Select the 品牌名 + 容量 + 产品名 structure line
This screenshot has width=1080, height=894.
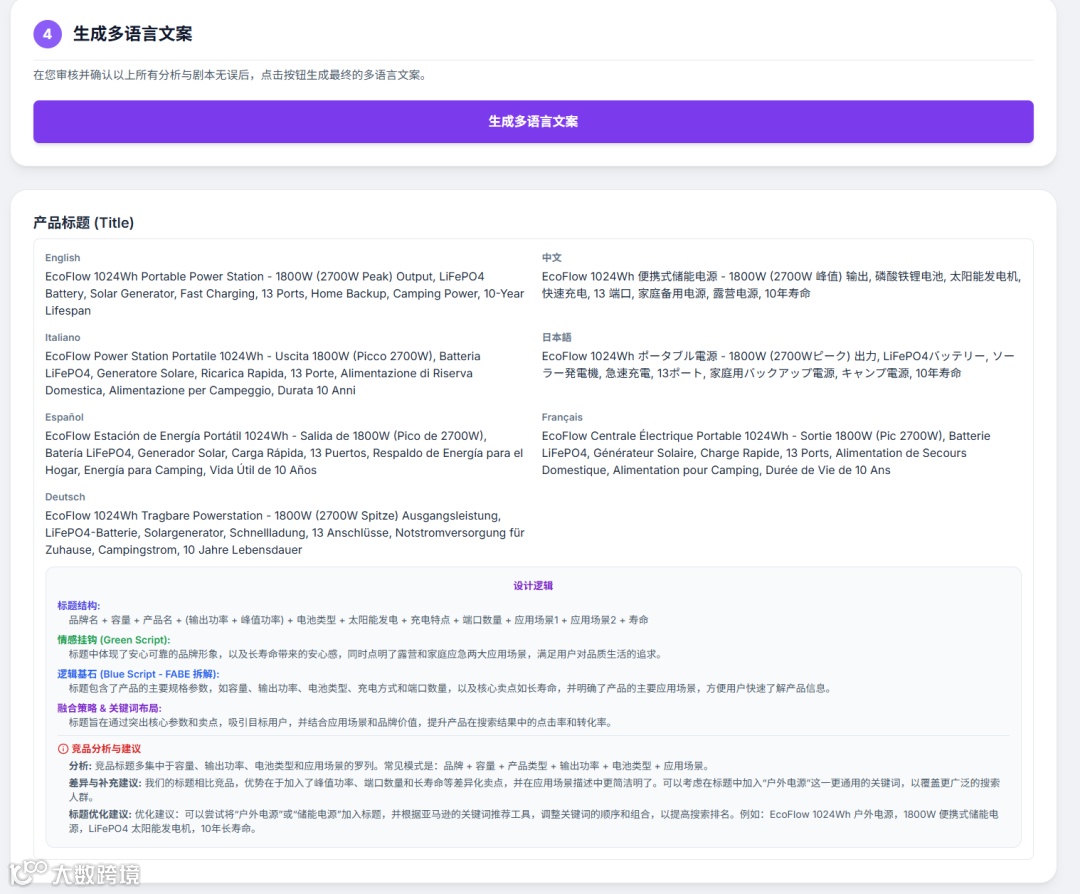tap(358, 620)
